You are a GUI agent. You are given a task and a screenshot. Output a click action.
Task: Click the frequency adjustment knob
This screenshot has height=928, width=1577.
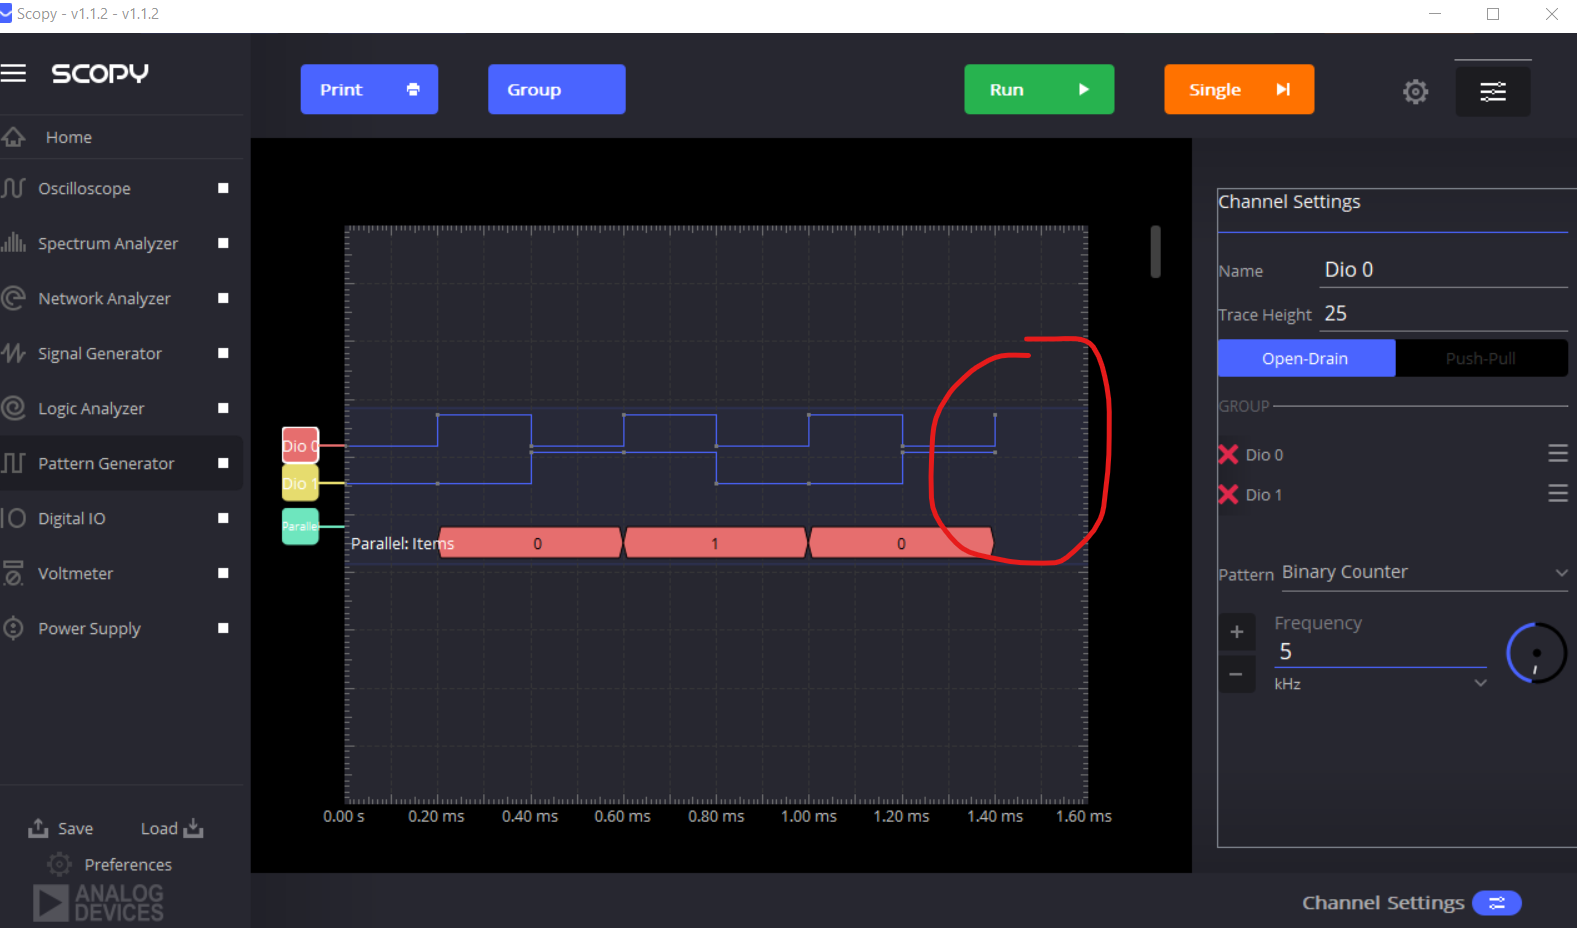[1536, 653]
